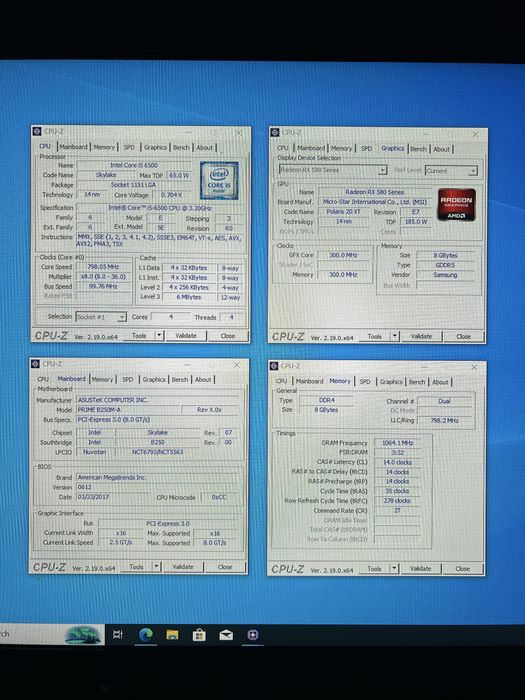Click Core Speed value 798.05 MHz
This screenshot has width=525, height=700.
pos(104,267)
